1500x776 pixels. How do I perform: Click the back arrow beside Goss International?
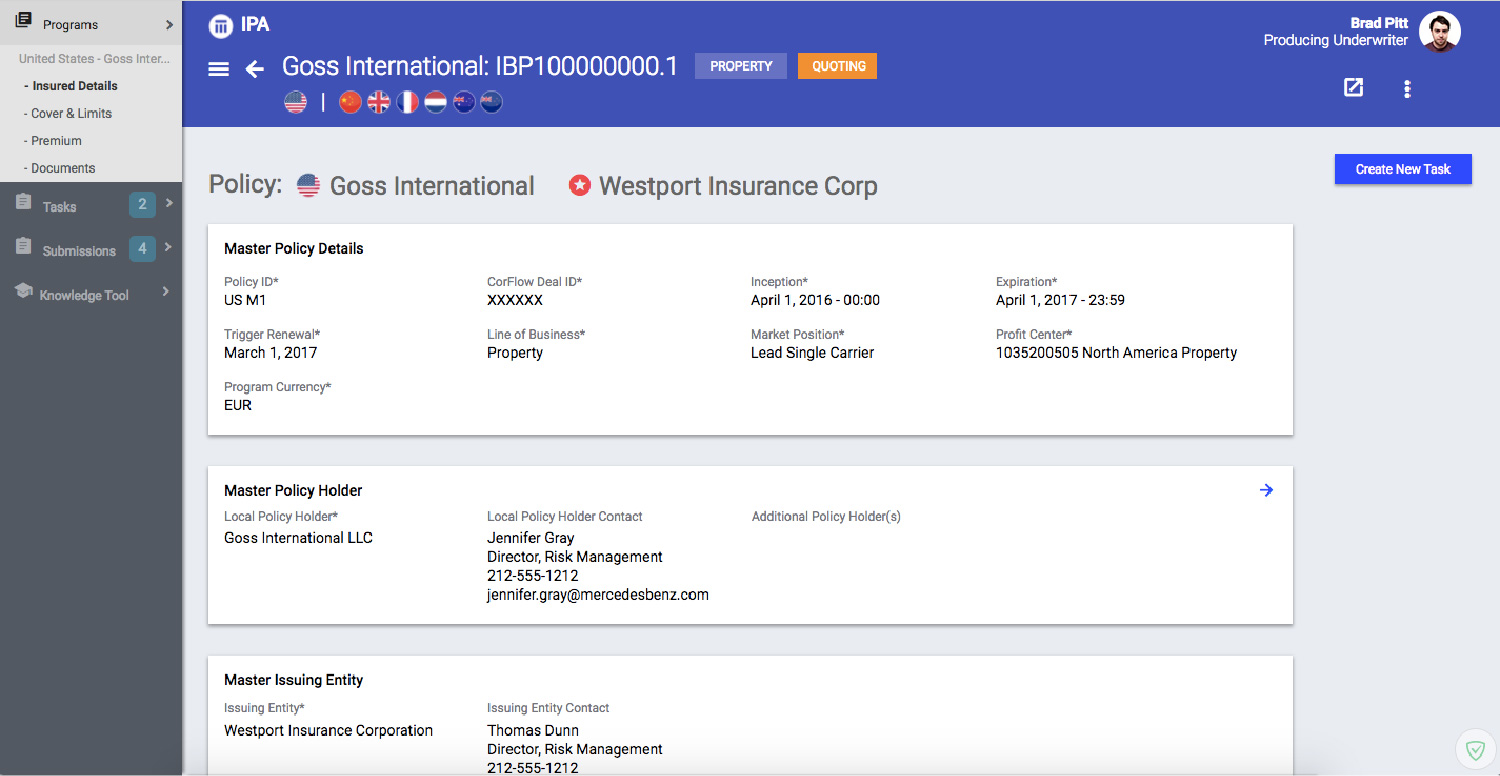pyautogui.click(x=255, y=69)
